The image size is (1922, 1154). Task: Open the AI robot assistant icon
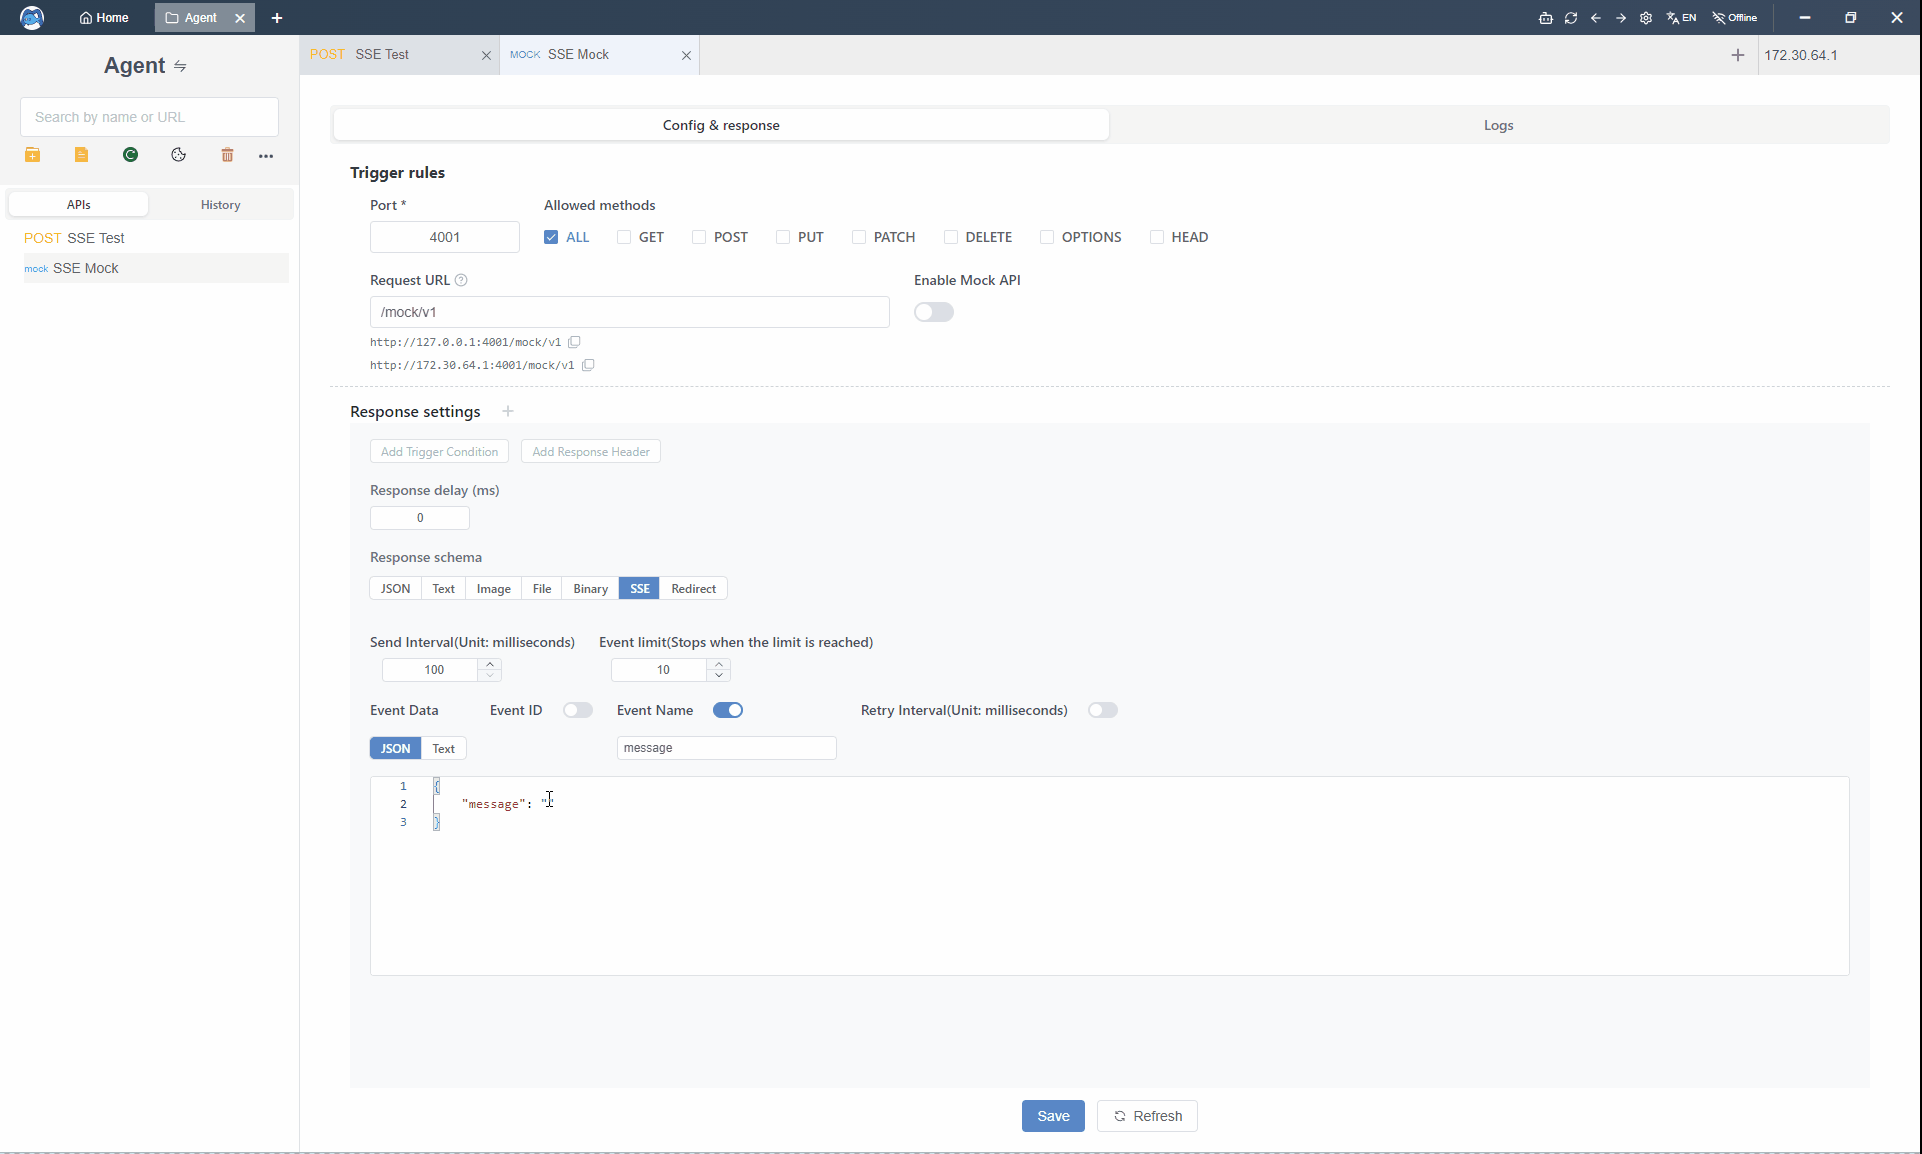(1545, 18)
